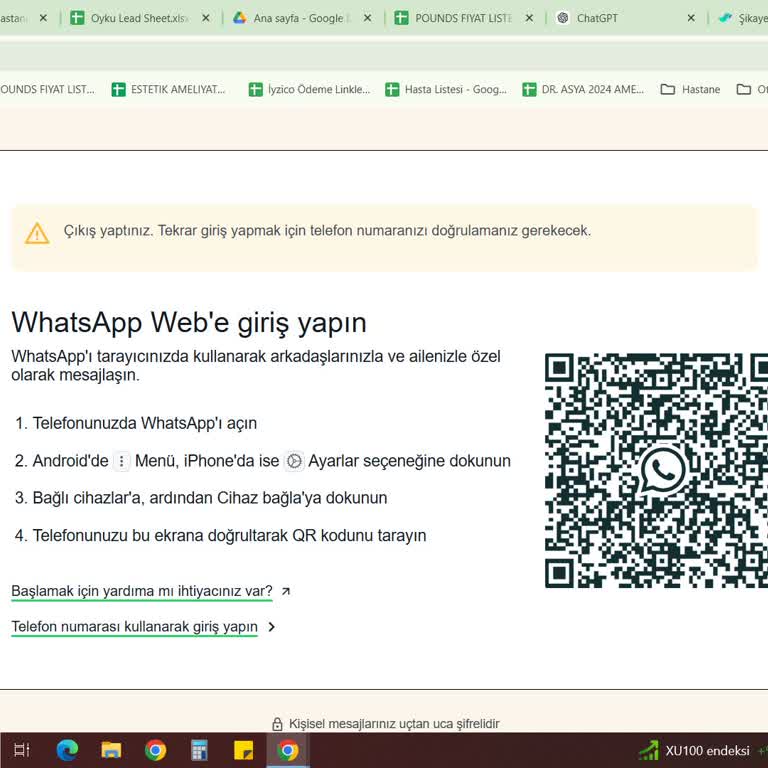
Task: Click the Android three-dot Menü icon in step 2
Action: [121, 461]
